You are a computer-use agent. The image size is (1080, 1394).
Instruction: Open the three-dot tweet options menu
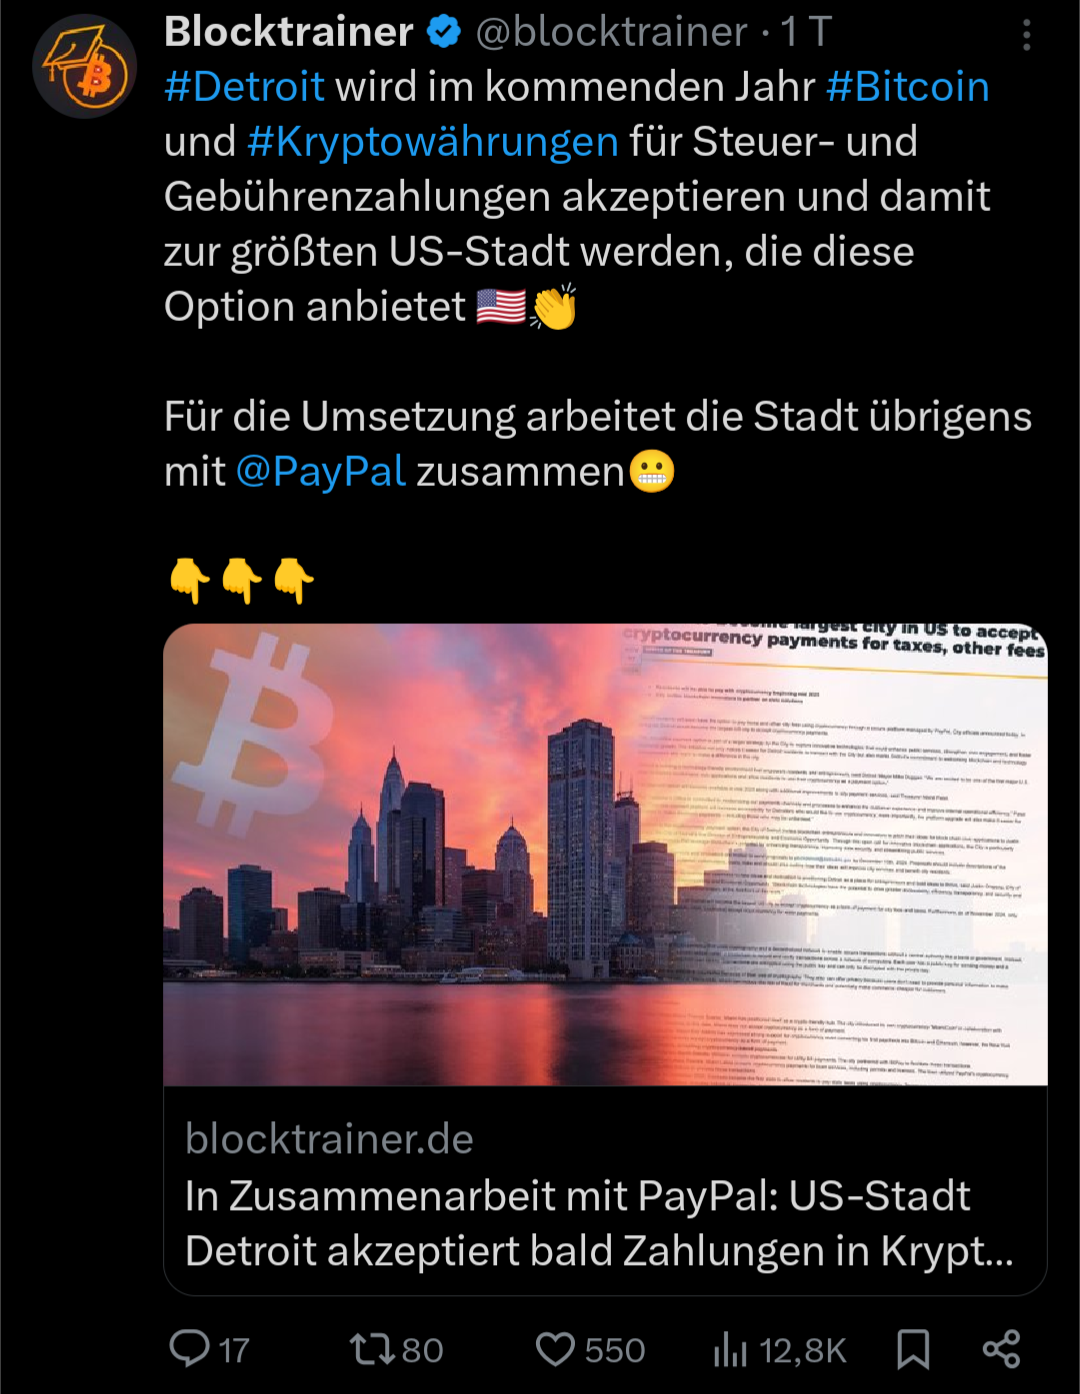pos(1026,35)
